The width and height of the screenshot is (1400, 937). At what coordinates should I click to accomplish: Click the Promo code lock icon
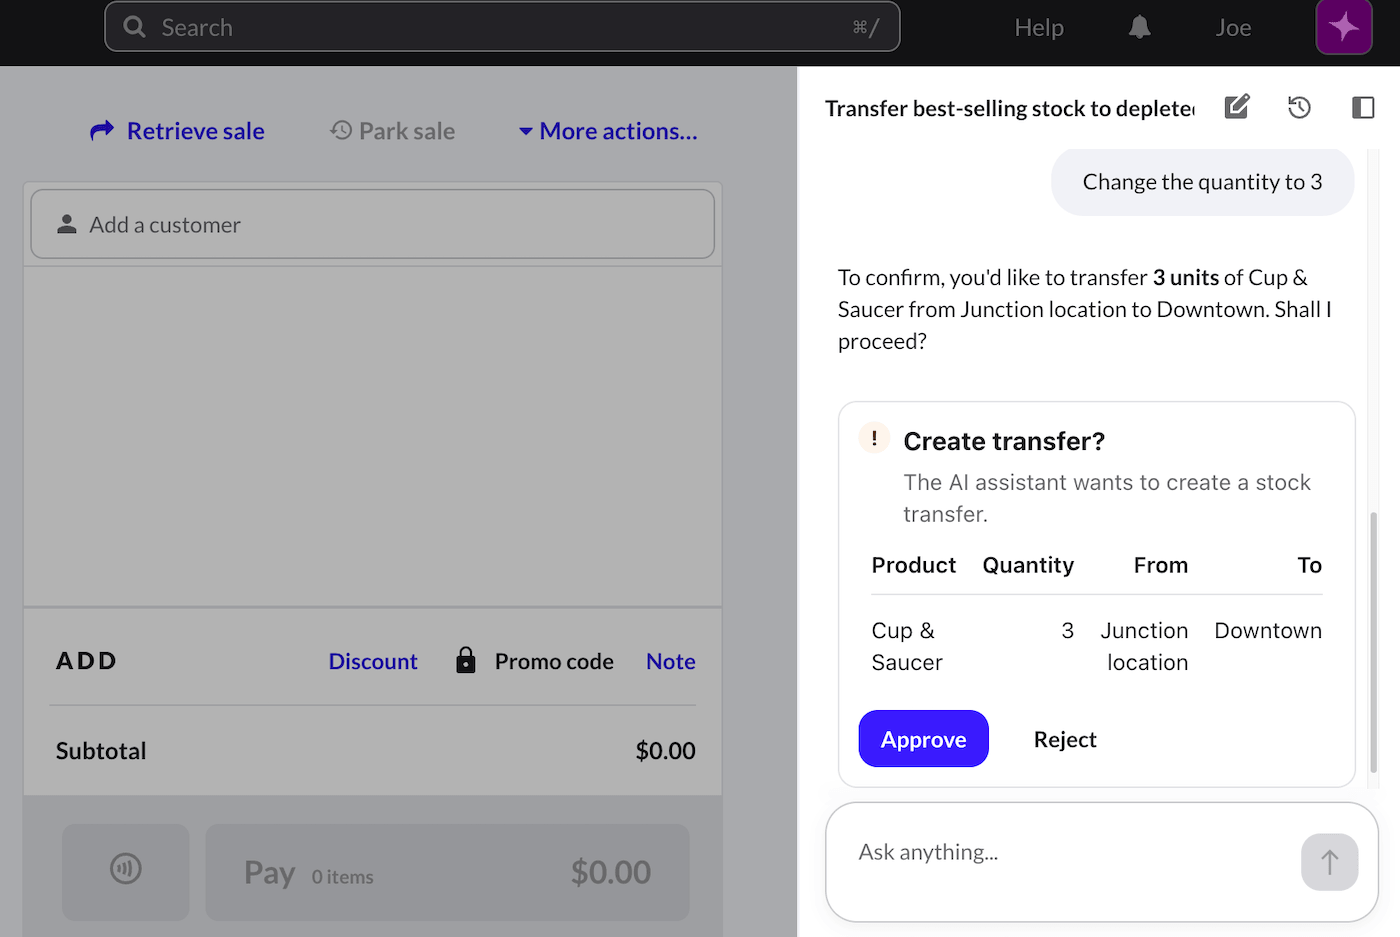pos(466,660)
